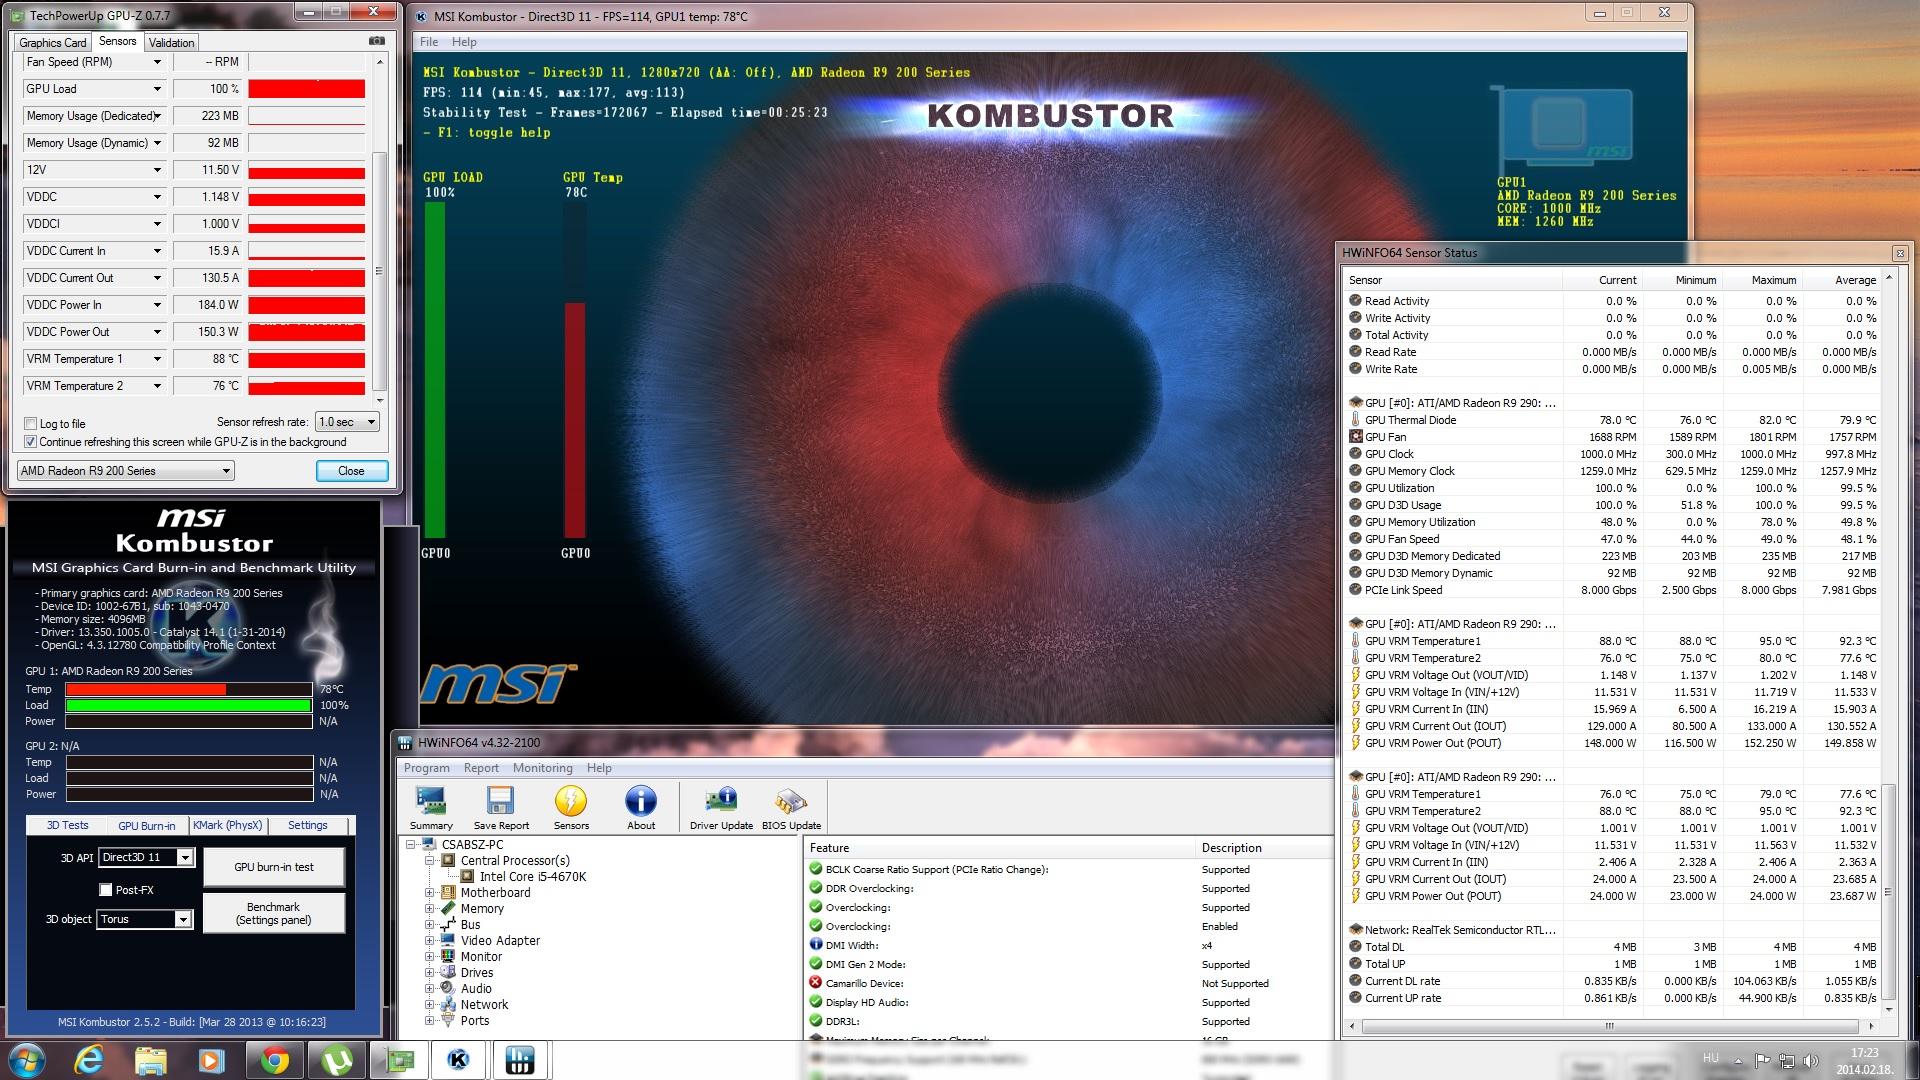The image size is (1920, 1080).
Task: Open the Sensors toolbar icon in HWiNFO64
Action: pyautogui.click(x=571, y=807)
